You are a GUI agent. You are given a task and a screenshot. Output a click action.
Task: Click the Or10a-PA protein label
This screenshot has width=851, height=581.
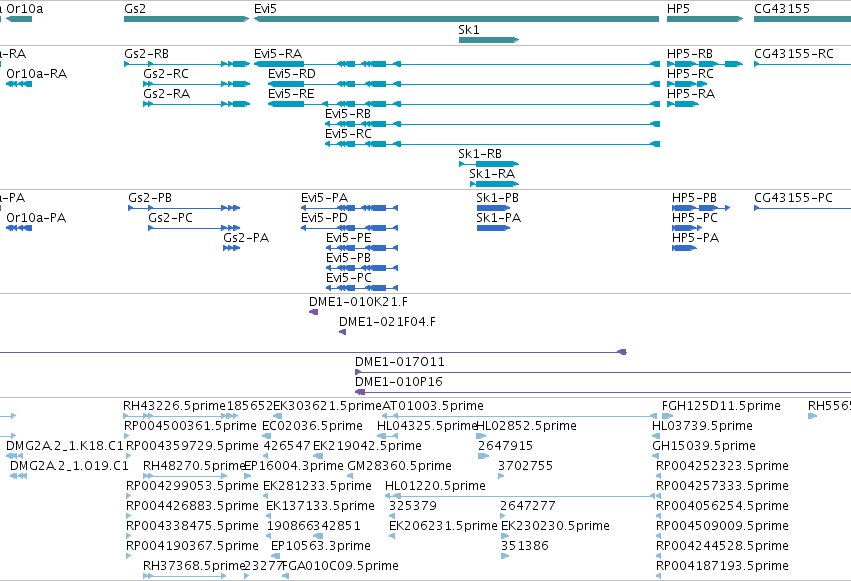click(36, 218)
